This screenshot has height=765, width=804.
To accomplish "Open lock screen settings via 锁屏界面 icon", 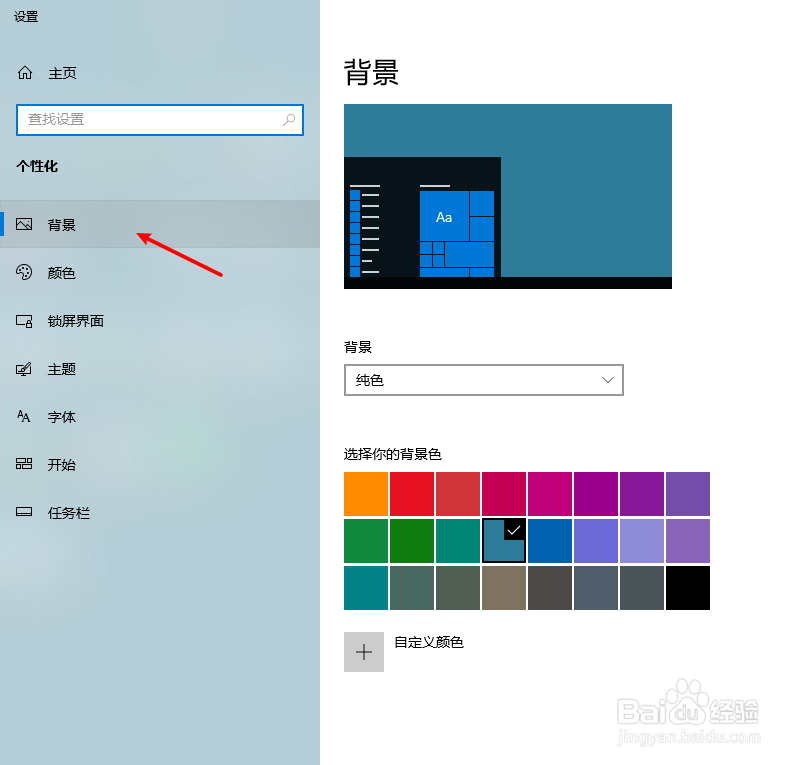I will [x=24, y=320].
